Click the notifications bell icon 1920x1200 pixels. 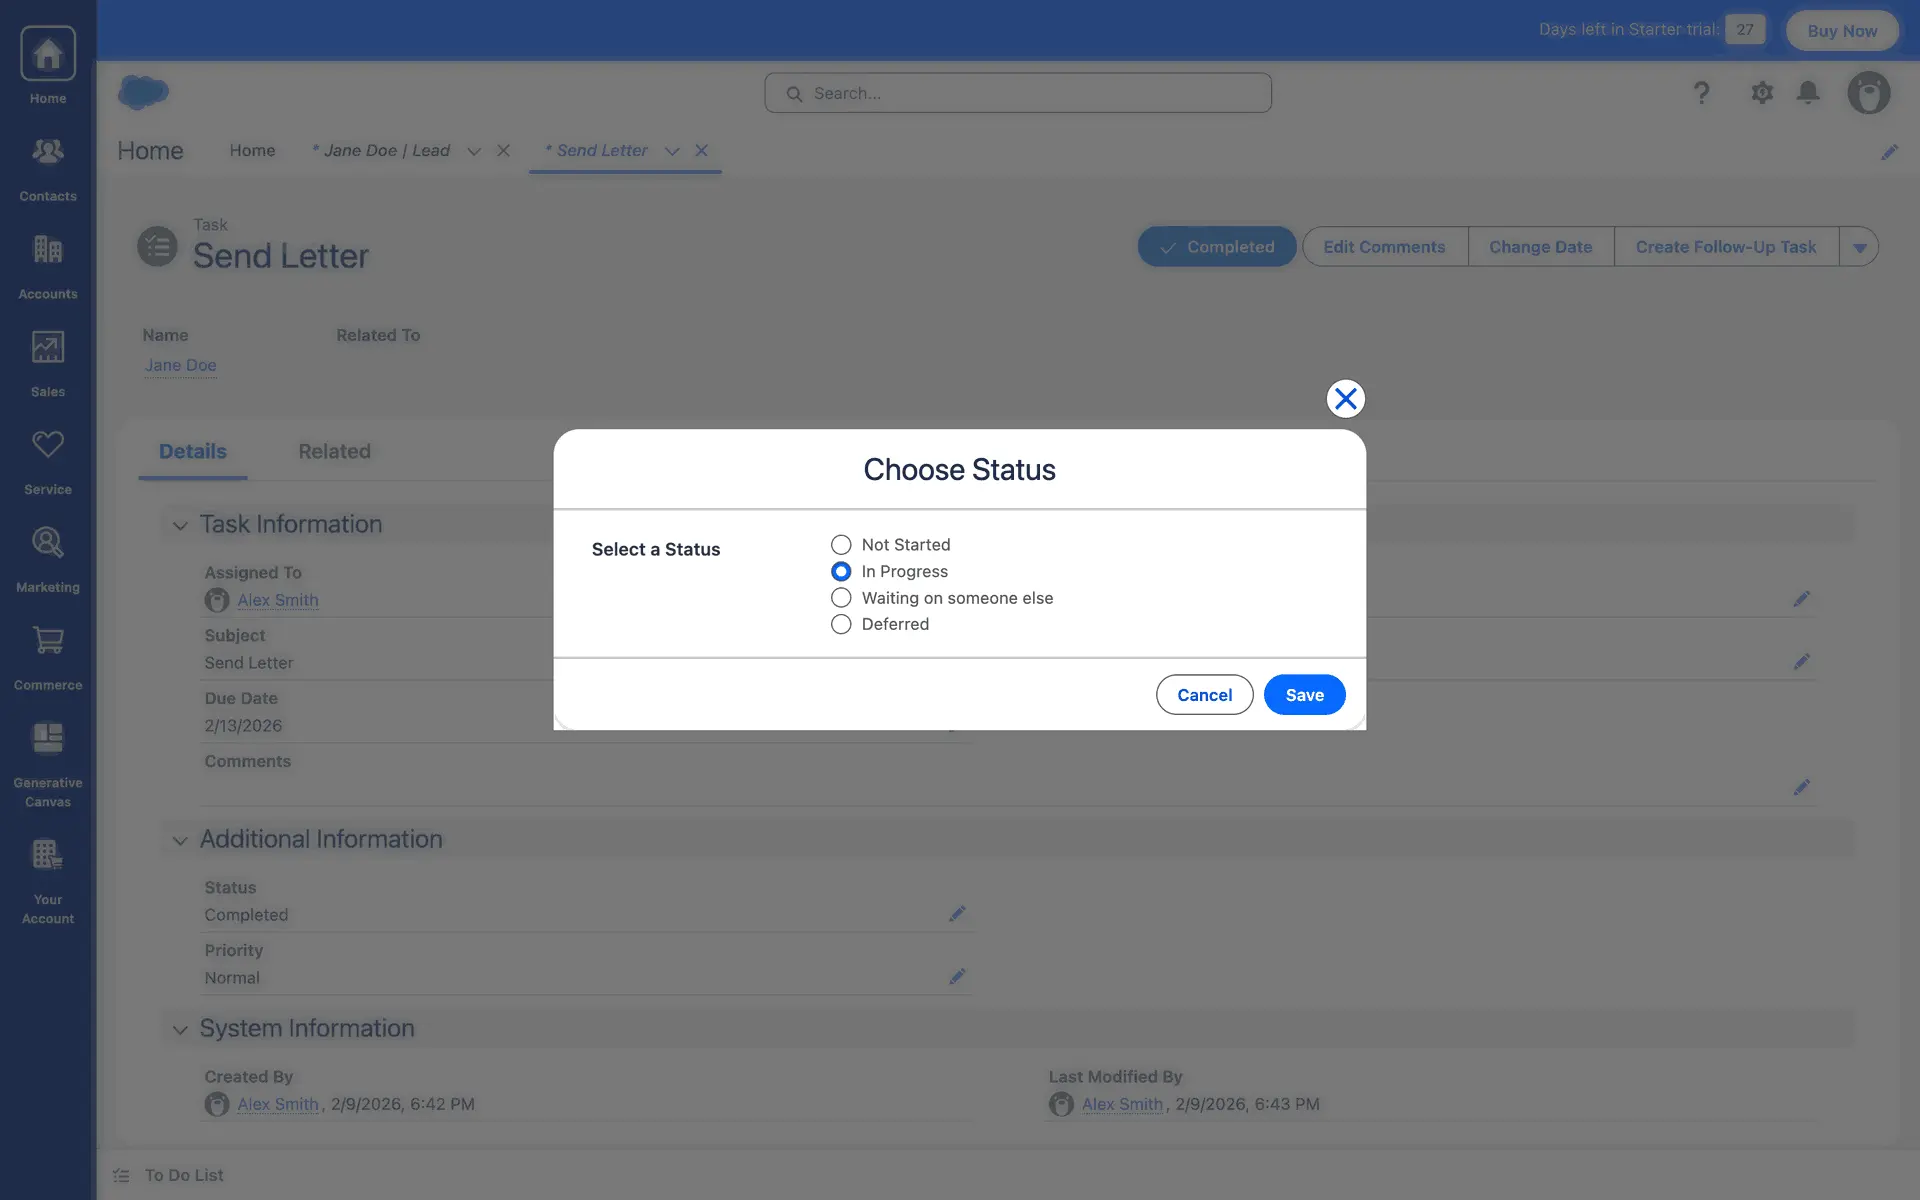(x=1808, y=93)
